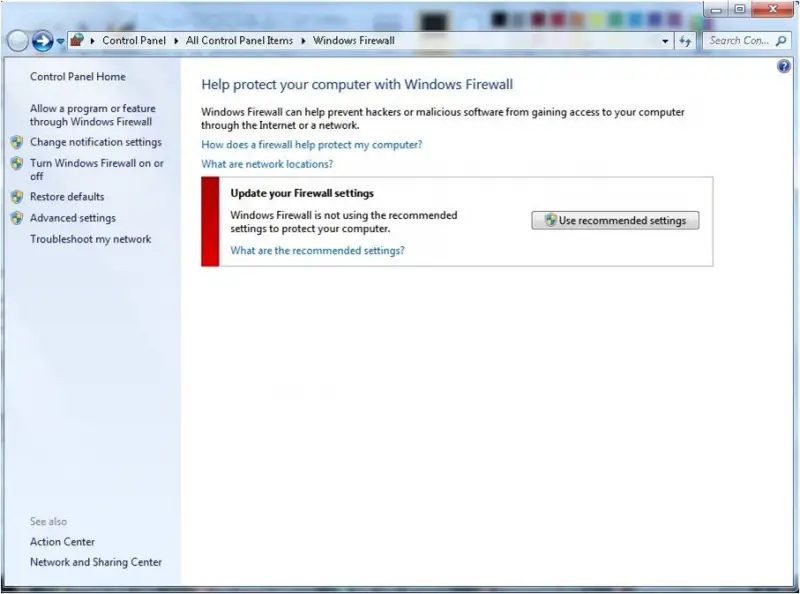Screen dimensions: 800x594
Task: Maximize the Windows Firewall window
Action: [740, 9]
